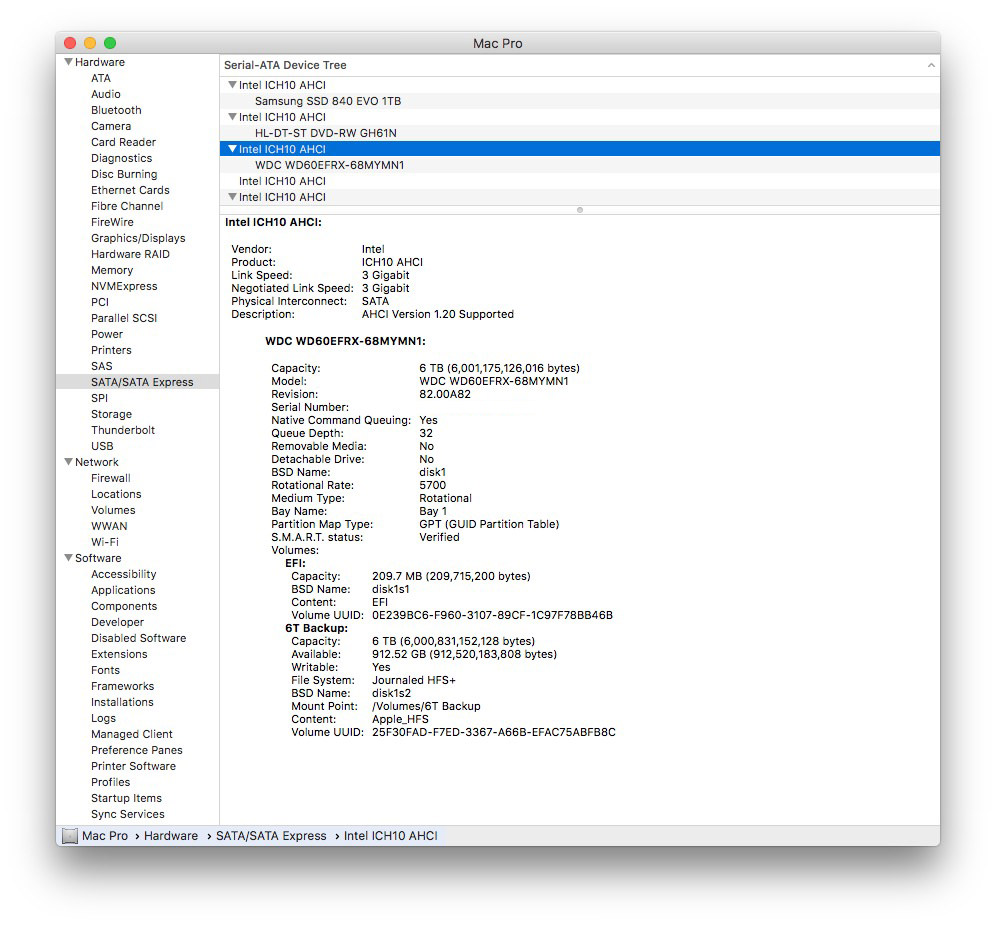Select Thunderbolt in the sidebar
Image resolution: width=996 pixels, height=926 pixels.
pyautogui.click(x=123, y=430)
